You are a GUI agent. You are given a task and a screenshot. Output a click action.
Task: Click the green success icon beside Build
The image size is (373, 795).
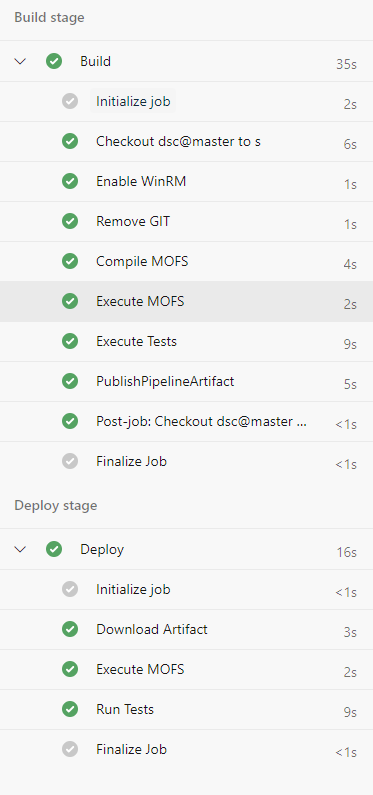(54, 61)
